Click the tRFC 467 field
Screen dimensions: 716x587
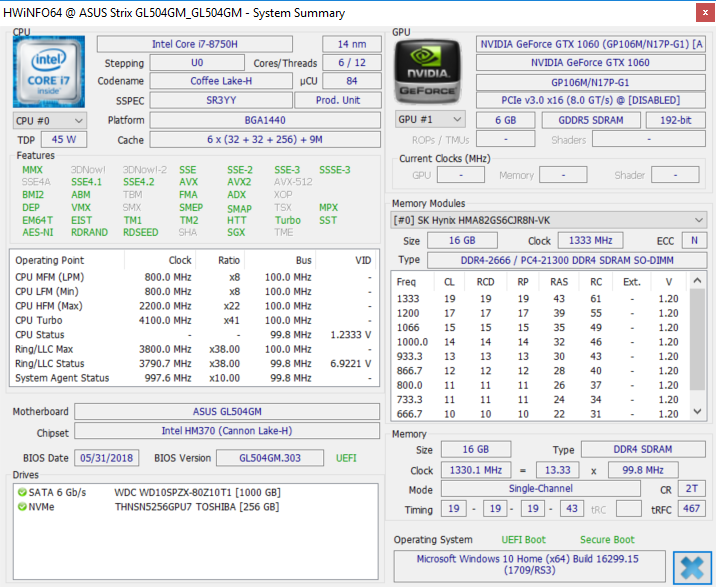pos(691,508)
